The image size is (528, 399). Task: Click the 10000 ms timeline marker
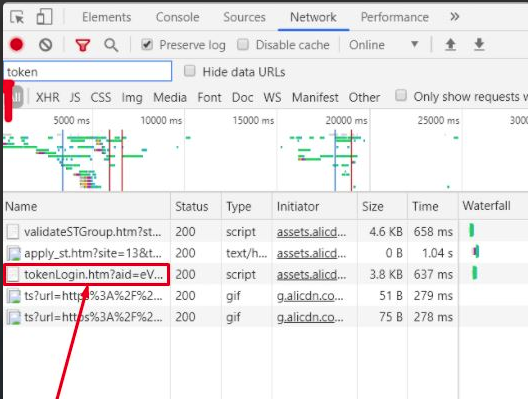tap(161, 121)
